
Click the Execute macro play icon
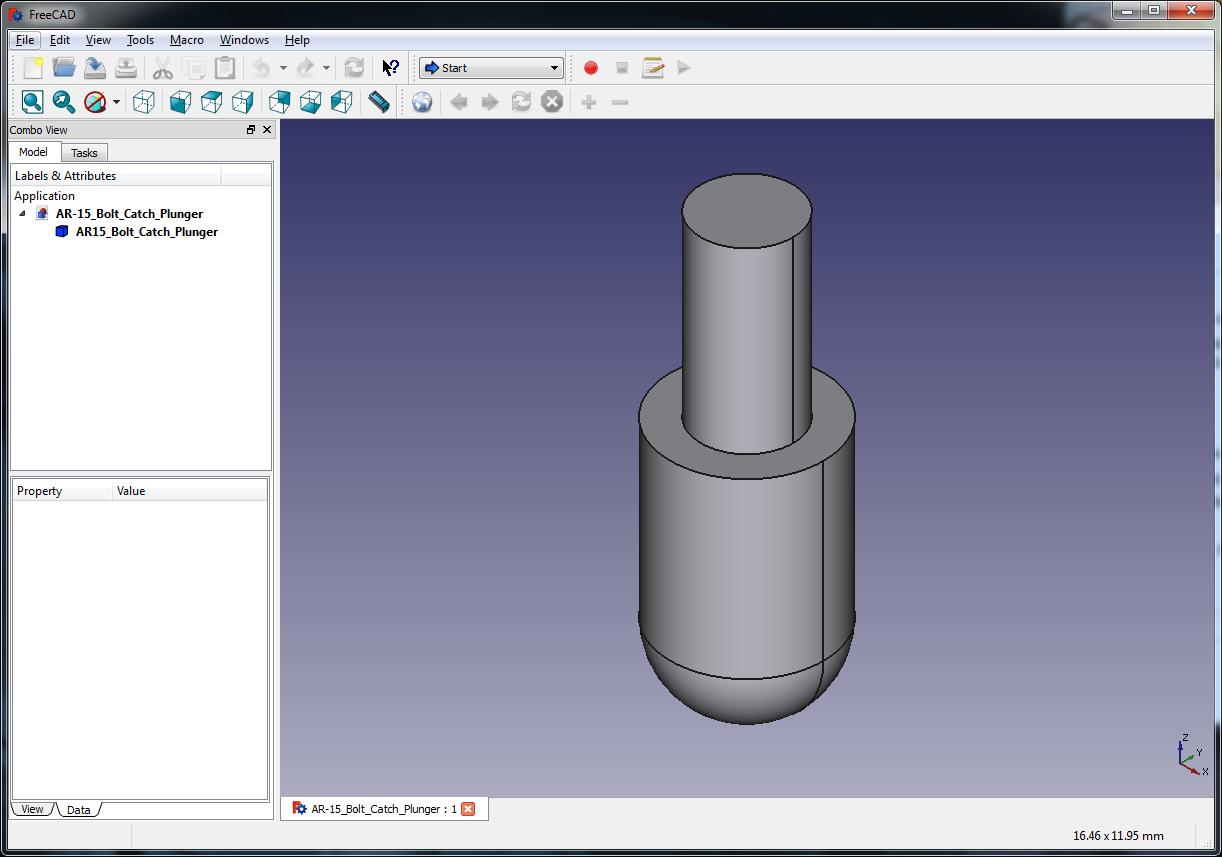(684, 68)
